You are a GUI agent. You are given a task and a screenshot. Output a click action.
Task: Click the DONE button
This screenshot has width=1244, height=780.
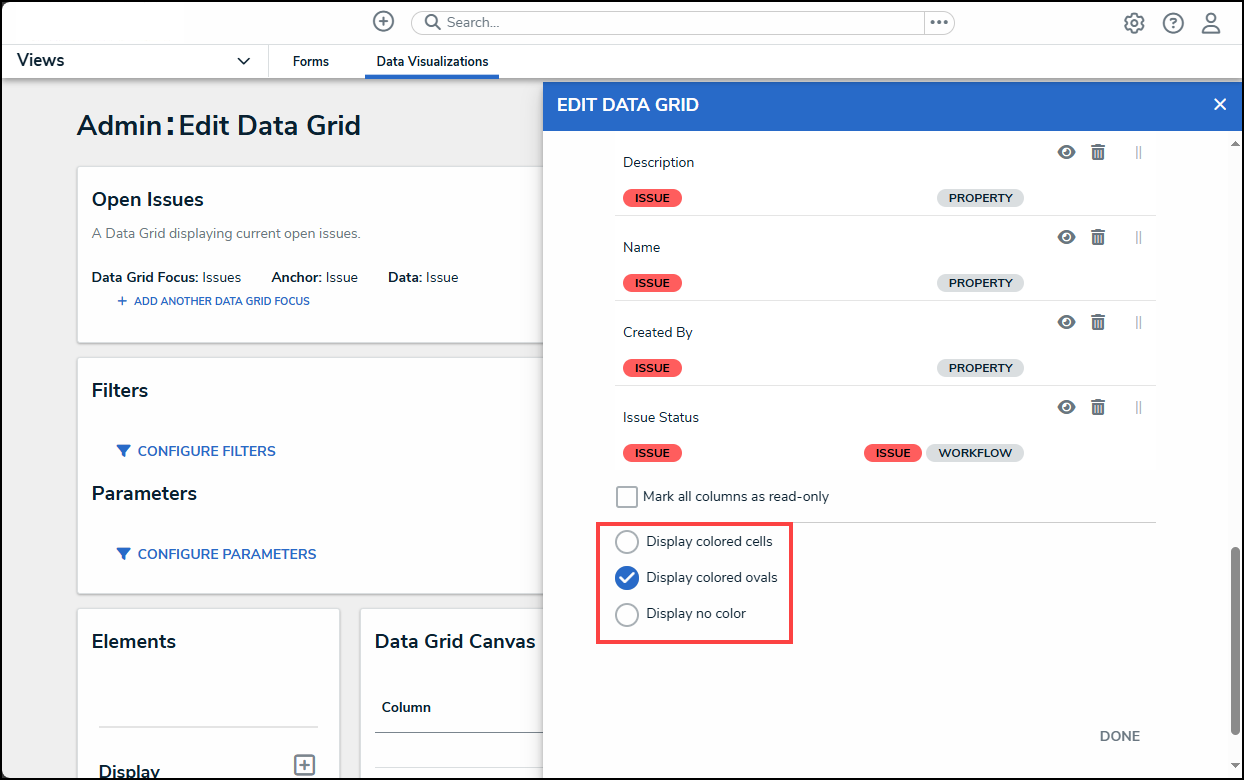(1119, 736)
